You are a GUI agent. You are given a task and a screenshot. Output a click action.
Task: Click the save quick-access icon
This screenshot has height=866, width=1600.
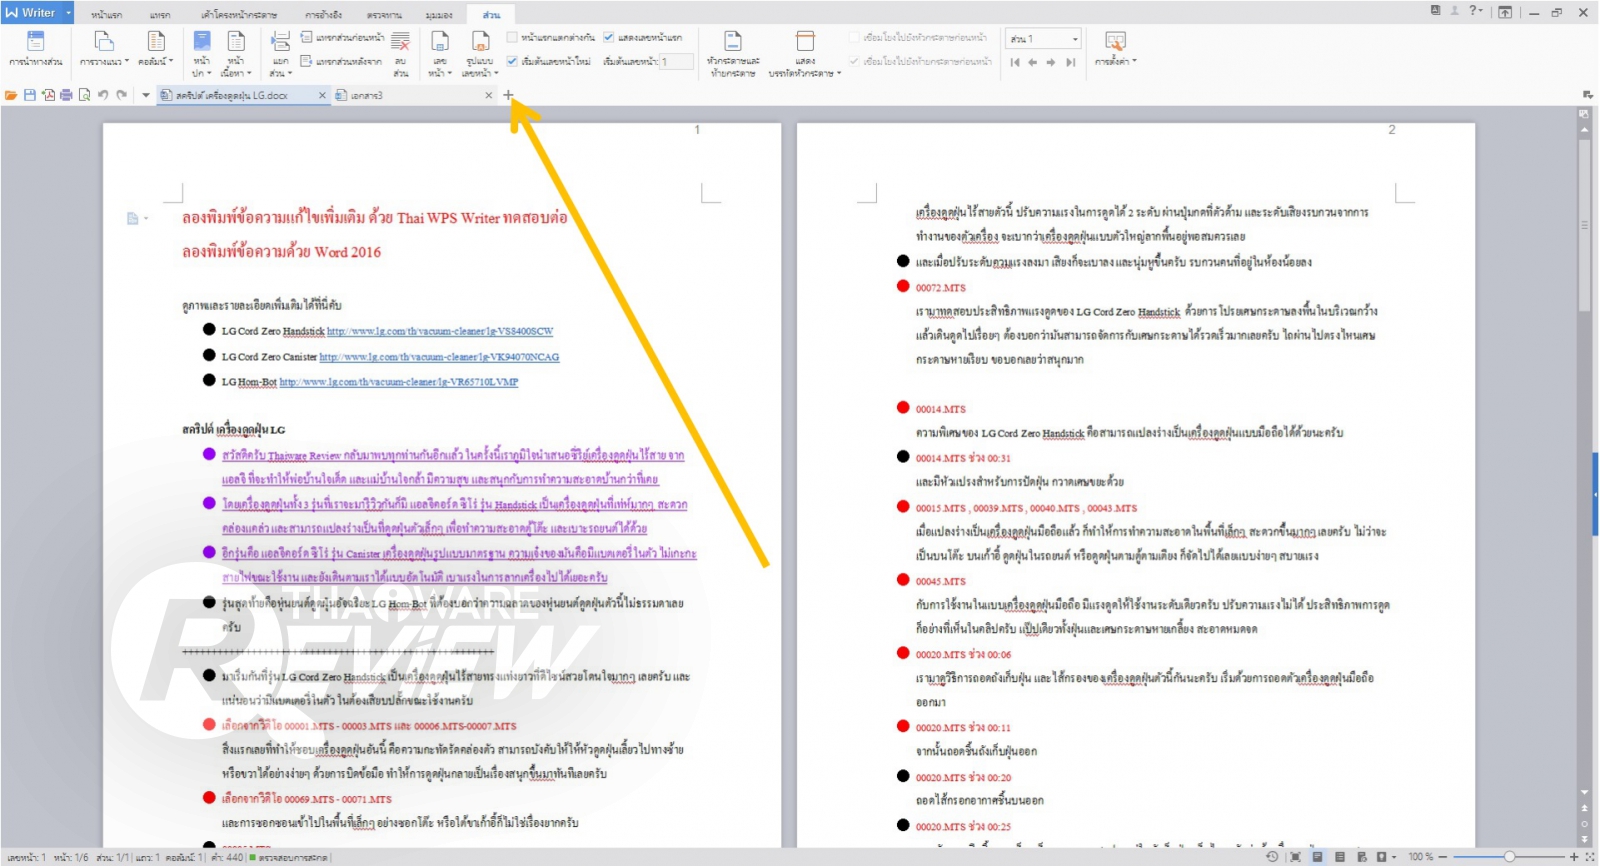[30, 95]
